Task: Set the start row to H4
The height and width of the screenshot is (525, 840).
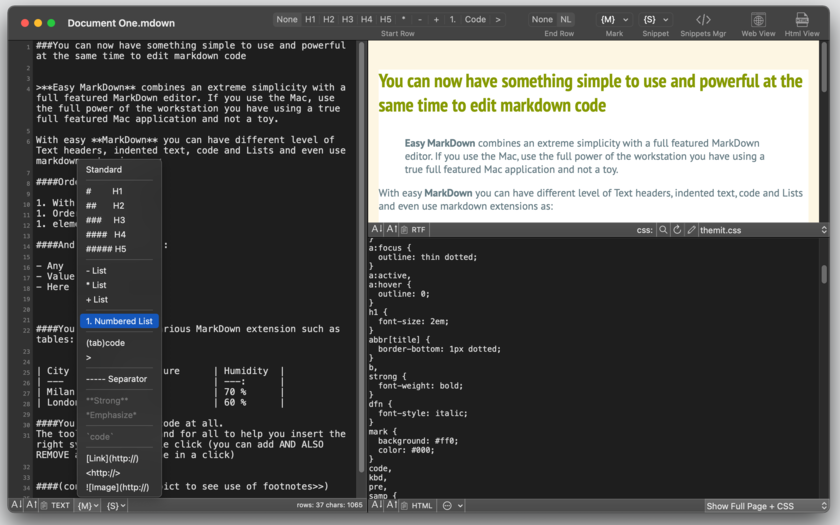Action: coord(366,19)
